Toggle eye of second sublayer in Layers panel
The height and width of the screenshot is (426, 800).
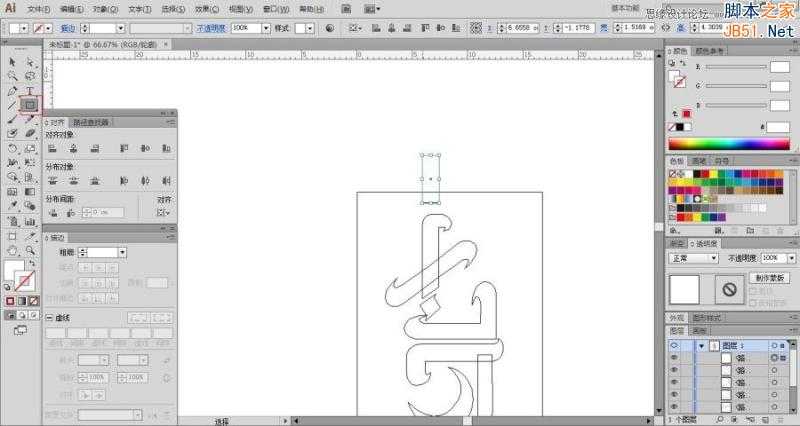pyautogui.click(x=674, y=370)
